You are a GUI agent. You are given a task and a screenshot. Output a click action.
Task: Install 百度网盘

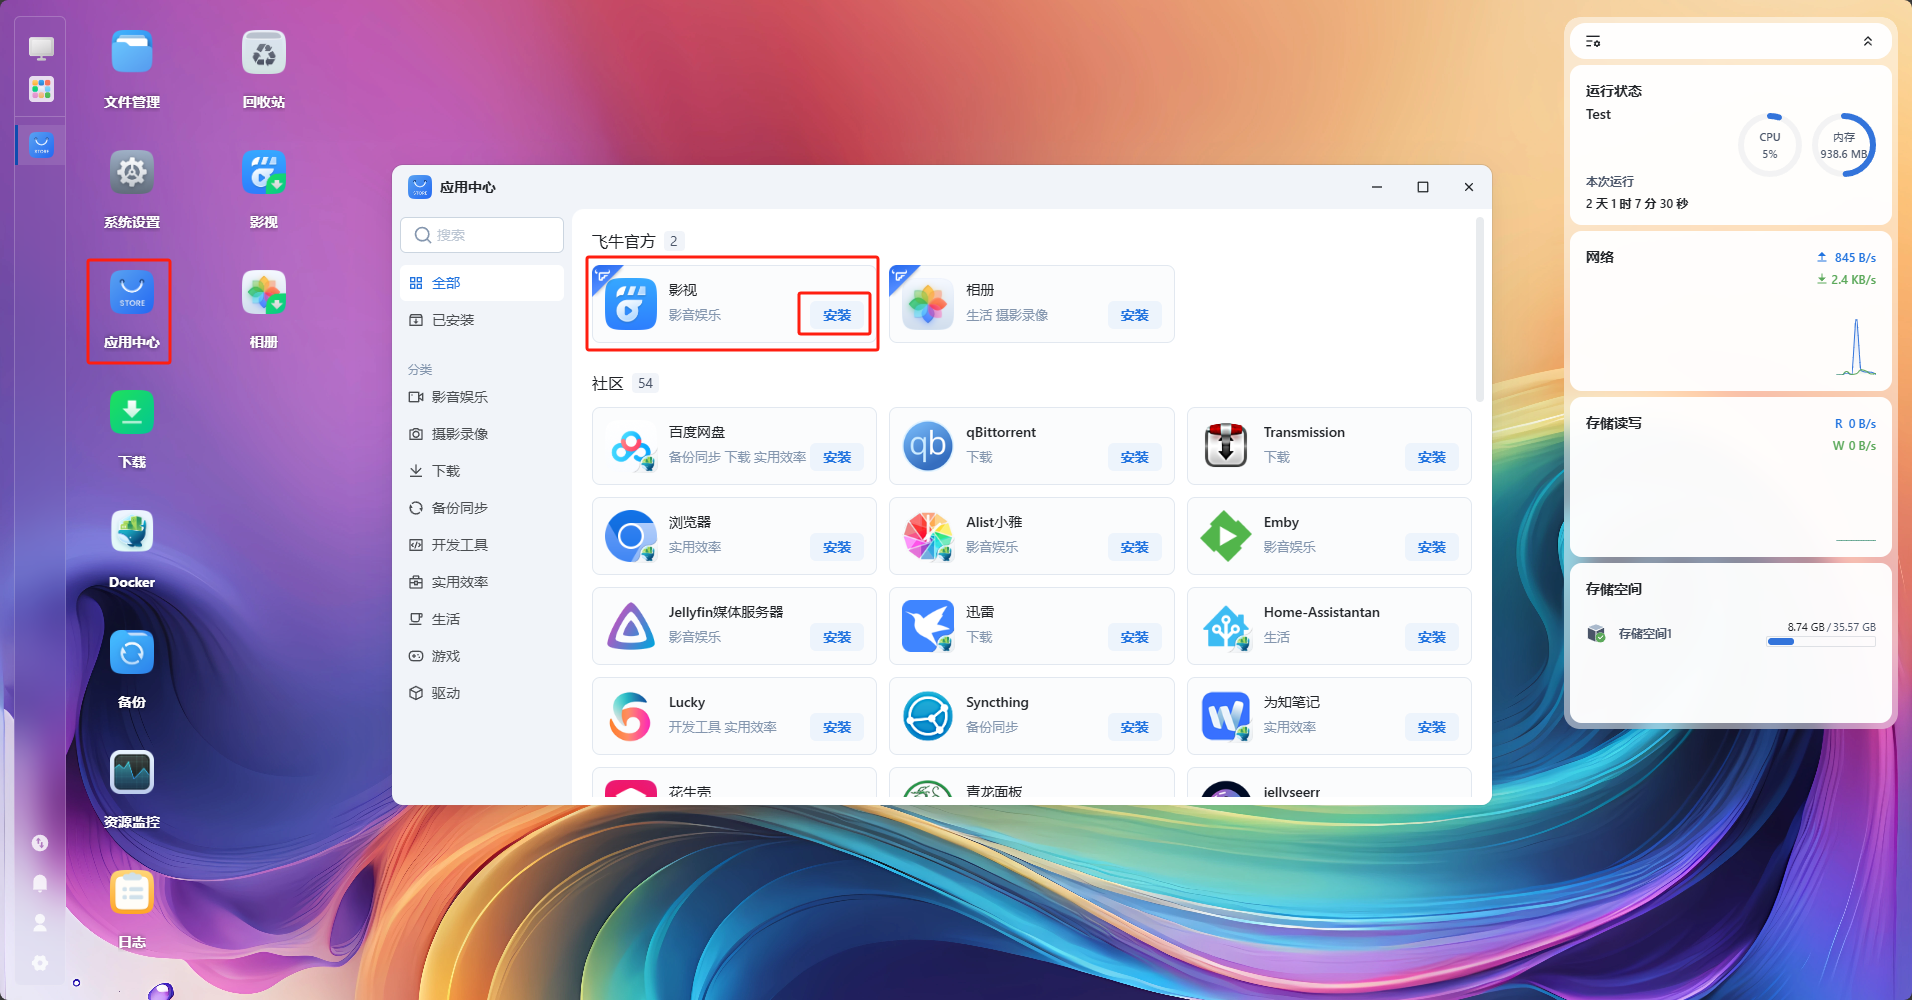point(837,457)
